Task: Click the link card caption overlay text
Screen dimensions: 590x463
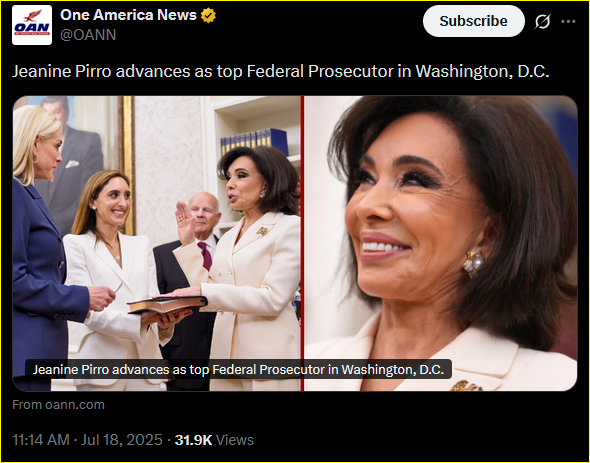Action: tap(238, 369)
